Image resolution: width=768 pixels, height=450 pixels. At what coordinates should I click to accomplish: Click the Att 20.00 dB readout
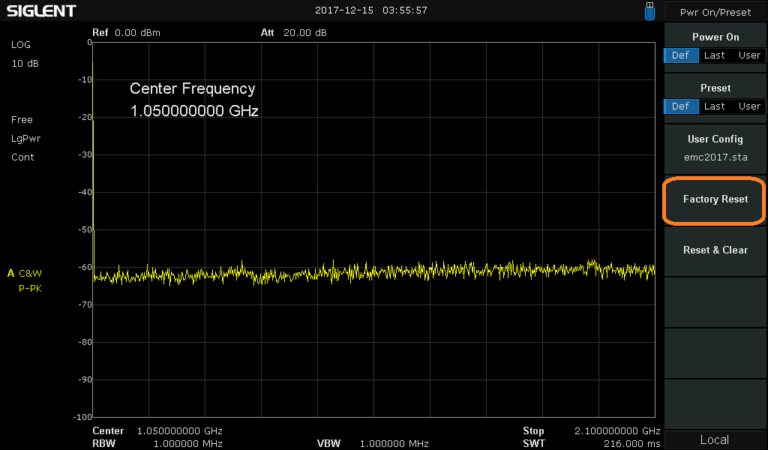click(x=293, y=32)
